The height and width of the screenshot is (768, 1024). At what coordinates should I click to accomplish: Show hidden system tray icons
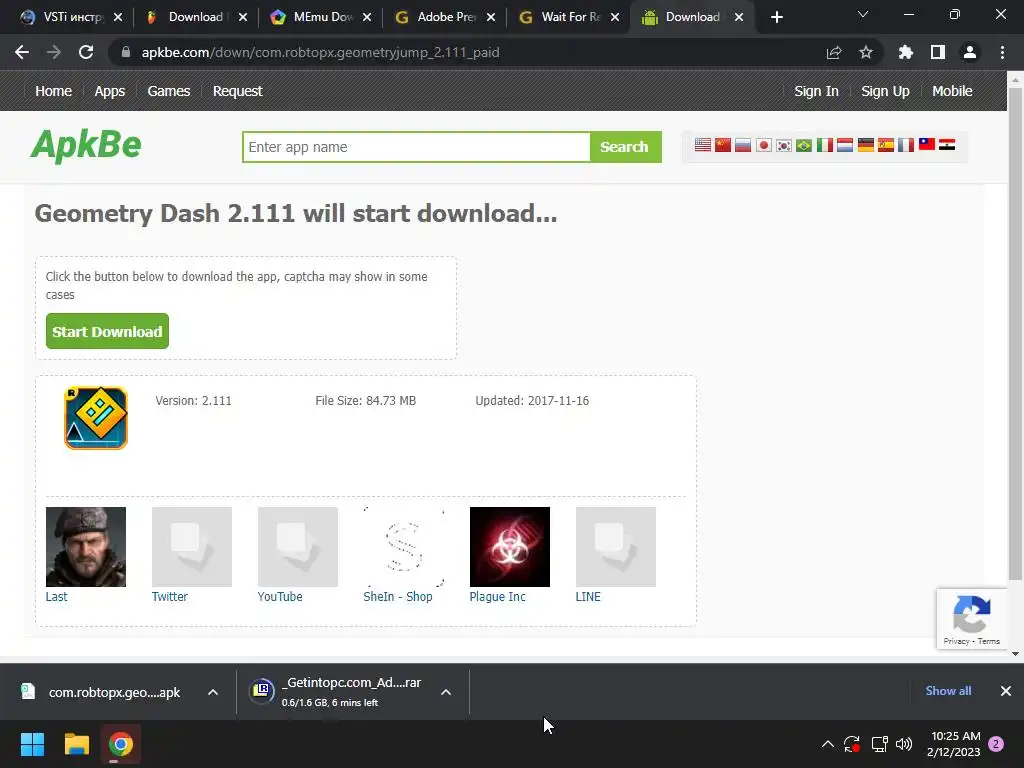(827, 744)
